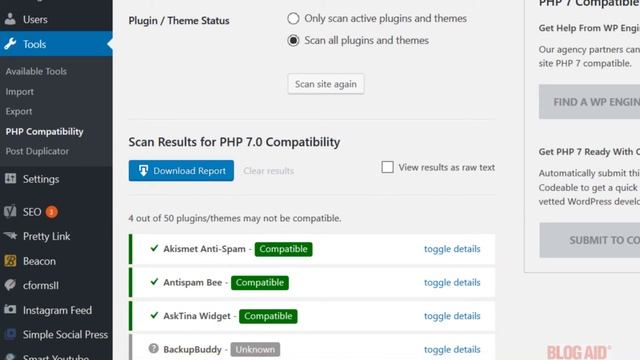Go to Export submenu item
The height and width of the screenshot is (360, 640).
19,111
